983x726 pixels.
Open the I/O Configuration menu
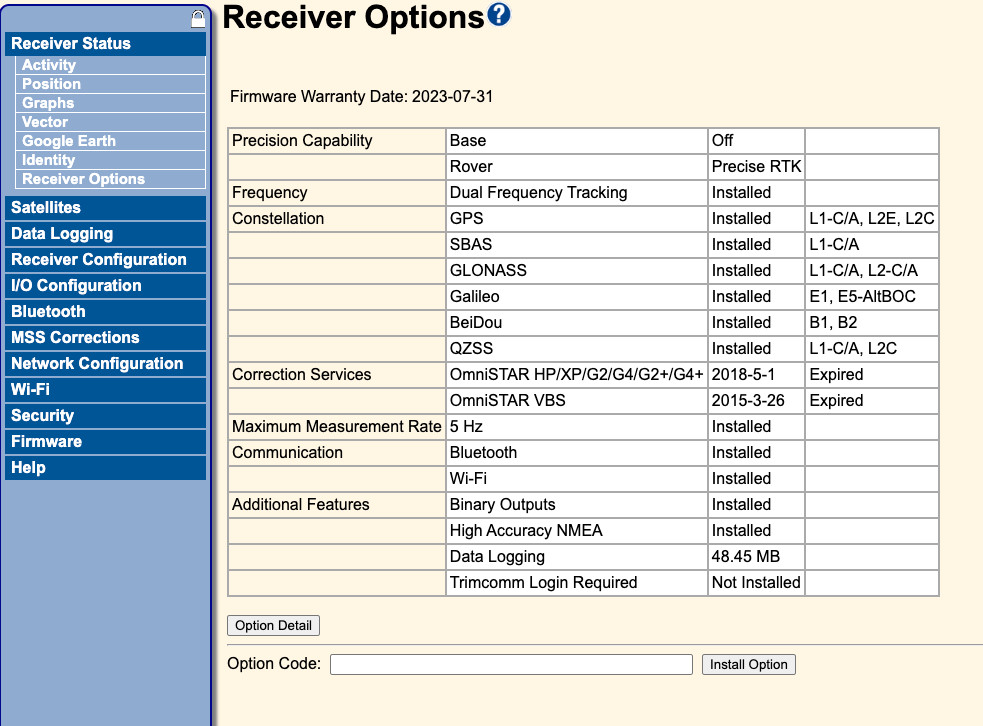(x=105, y=286)
